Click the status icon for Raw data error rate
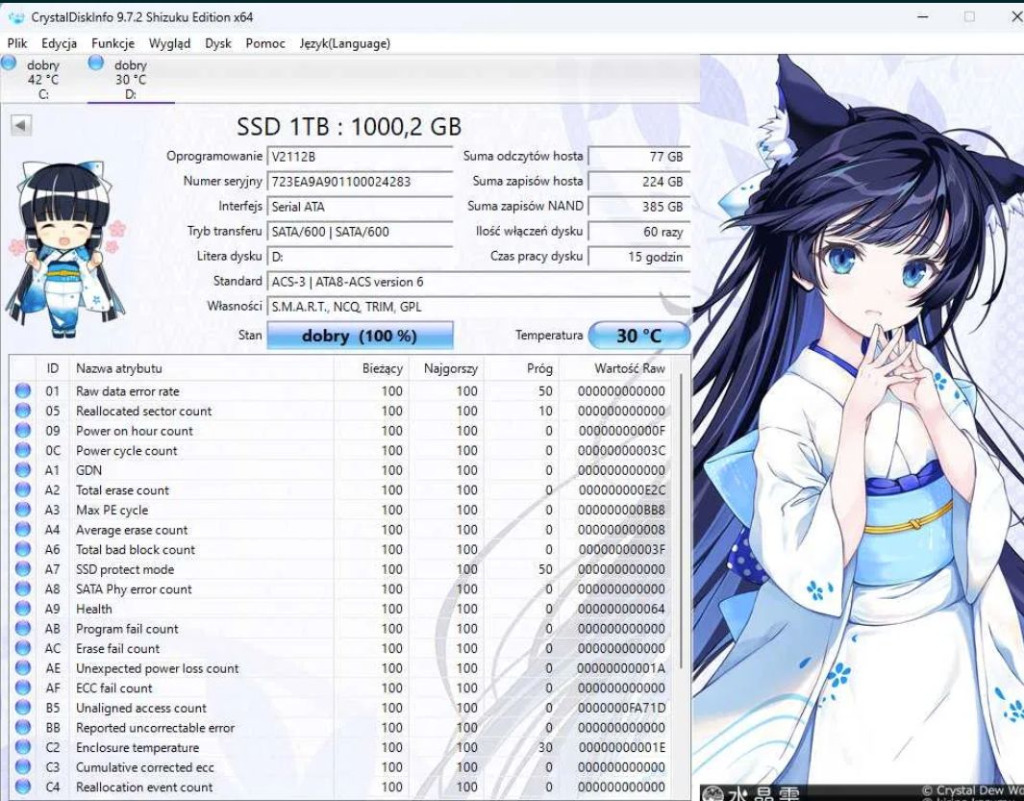 tap(23, 390)
